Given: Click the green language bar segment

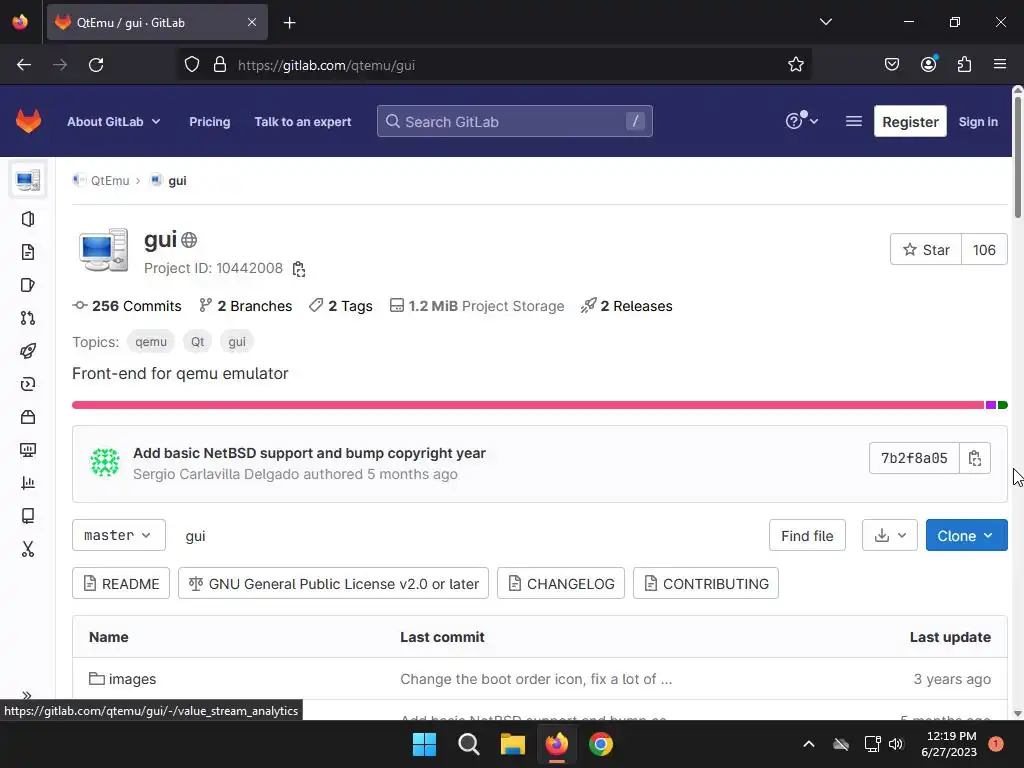Looking at the screenshot, I should tap(1002, 405).
